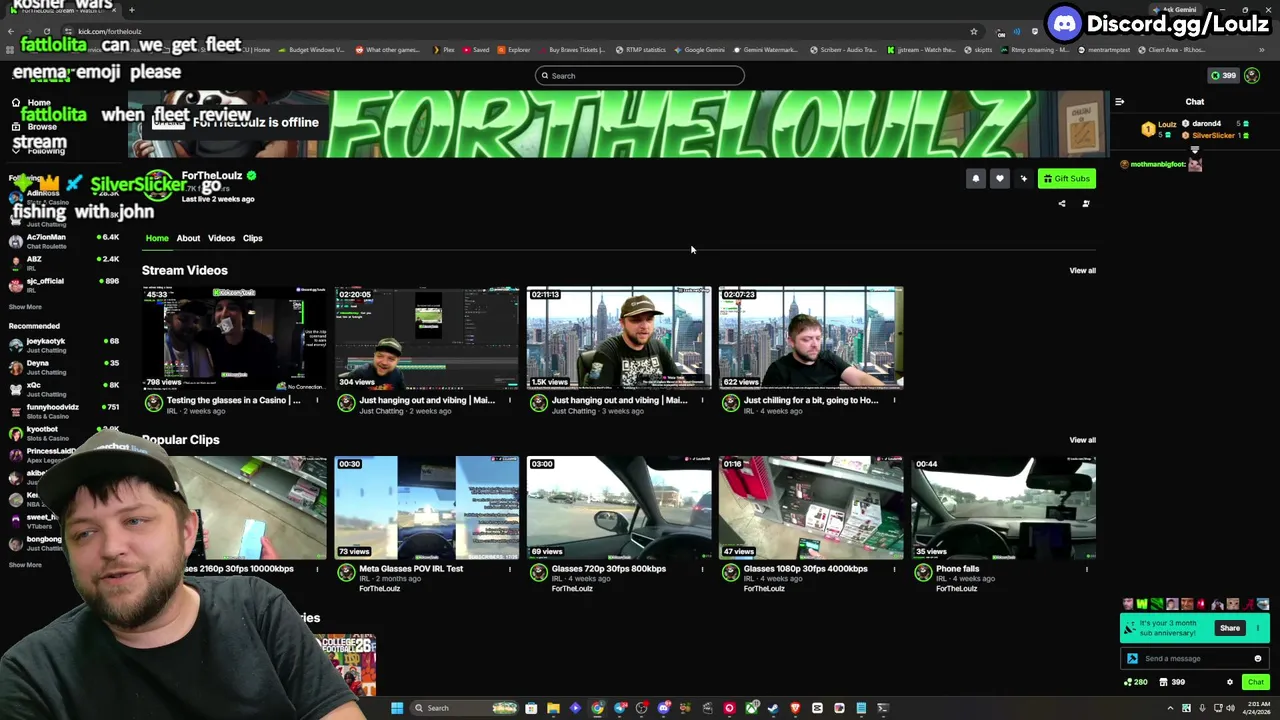Click the share icon below Gift Subs

(1062, 204)
